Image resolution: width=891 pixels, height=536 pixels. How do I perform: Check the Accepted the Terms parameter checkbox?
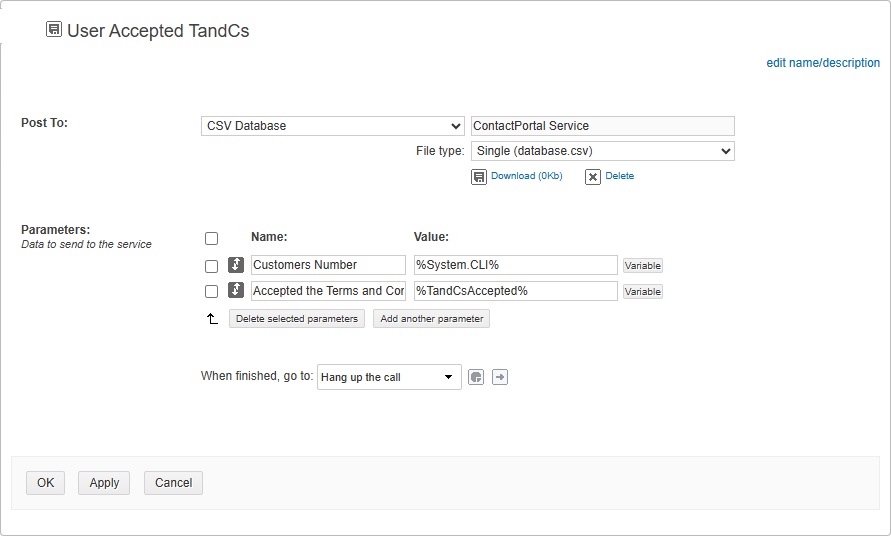(x=211, y=292)
